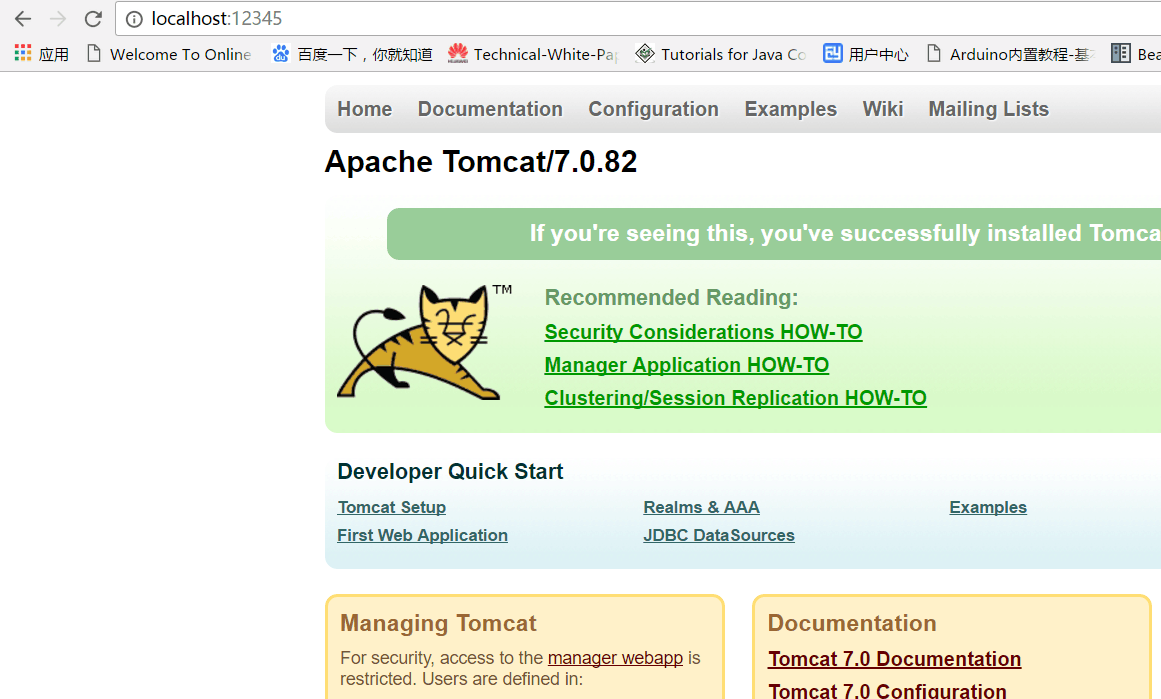Image resolution: width=1161 pixels, height=699 pixels.
Task: Open the manager webapp link
Action: coord(615,658)
